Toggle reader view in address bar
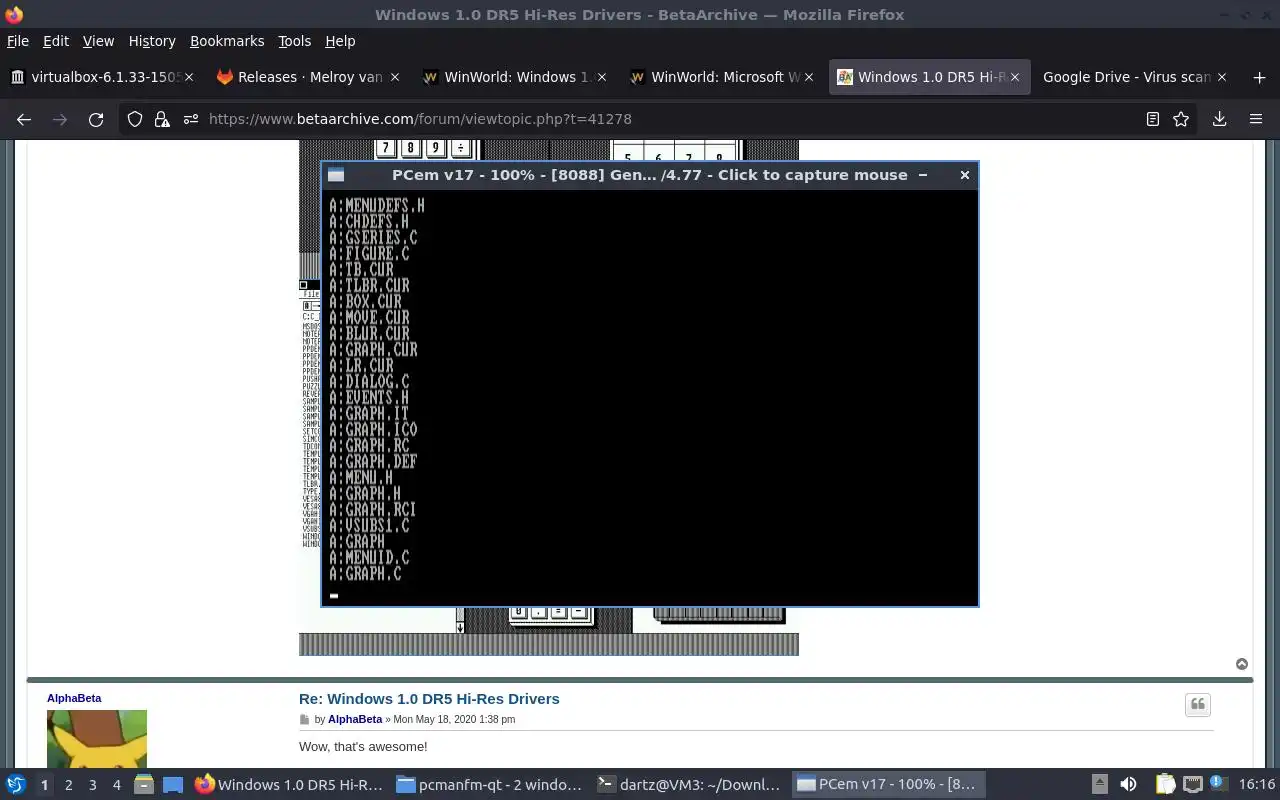Viewport: 1280px width, 800px height. tap(1153, 119)
